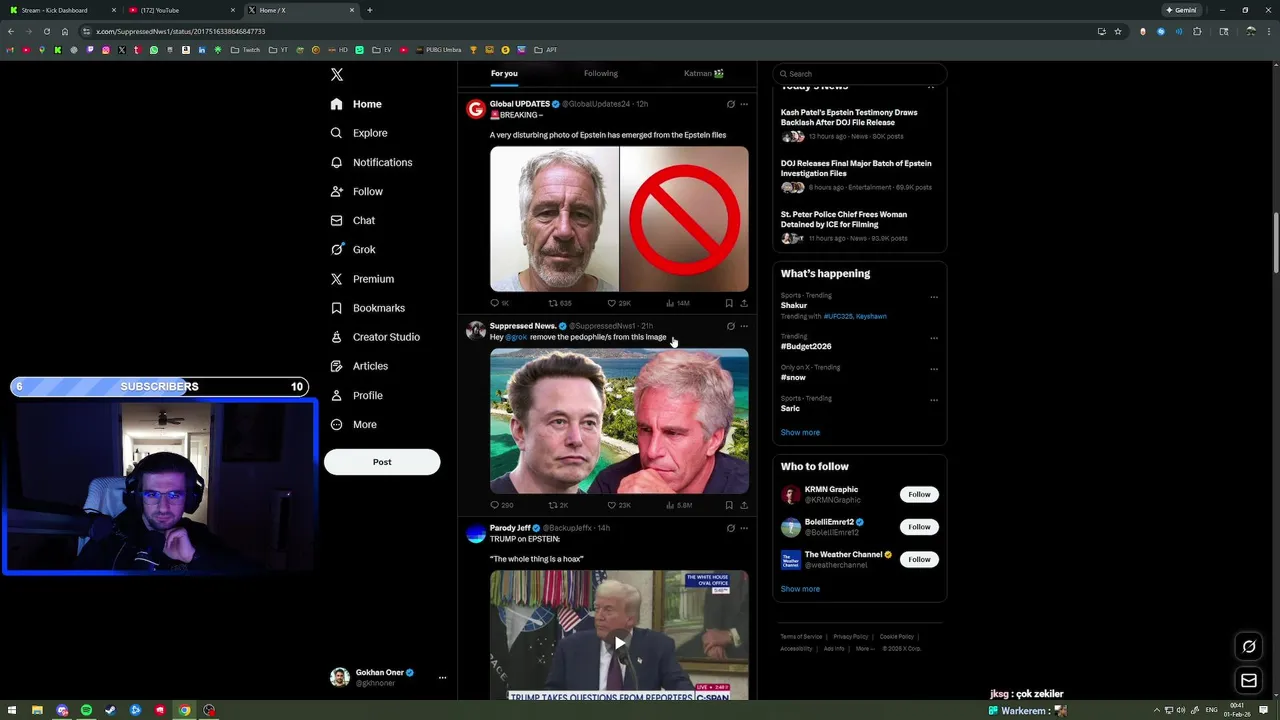Open more options on the Global UPDATES post

pyautogui.click(x=744, y=104)
